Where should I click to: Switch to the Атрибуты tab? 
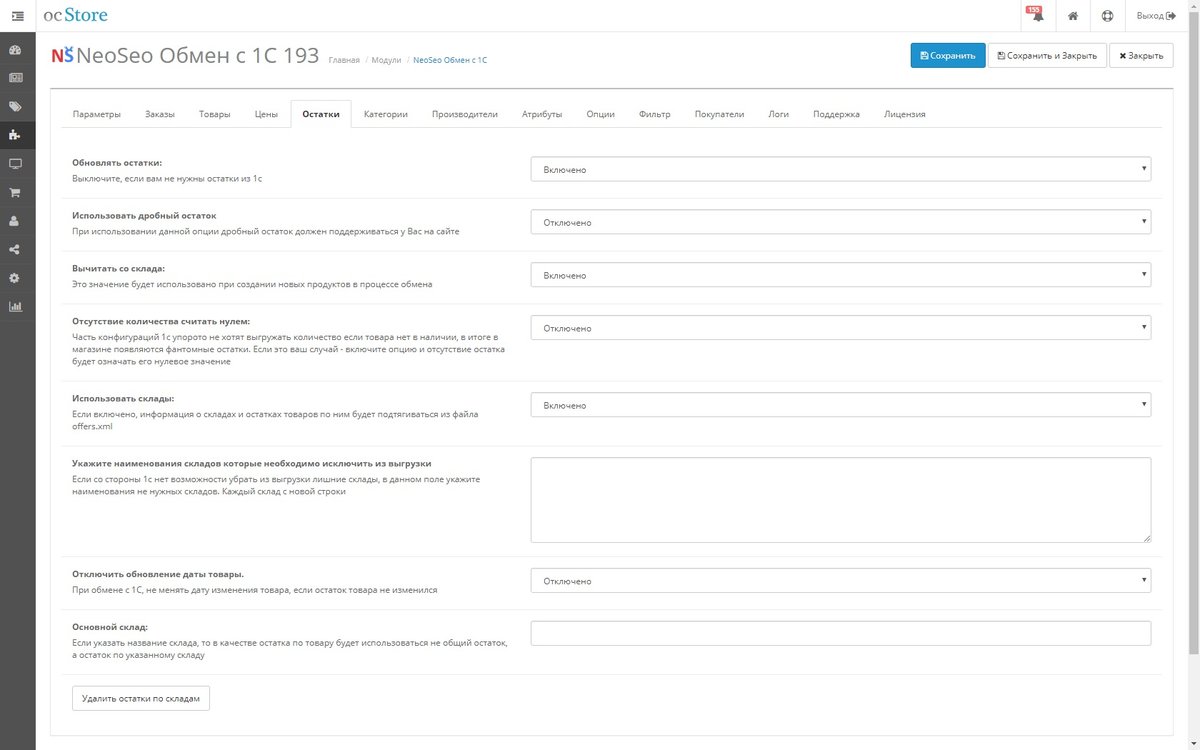[542, 114]
